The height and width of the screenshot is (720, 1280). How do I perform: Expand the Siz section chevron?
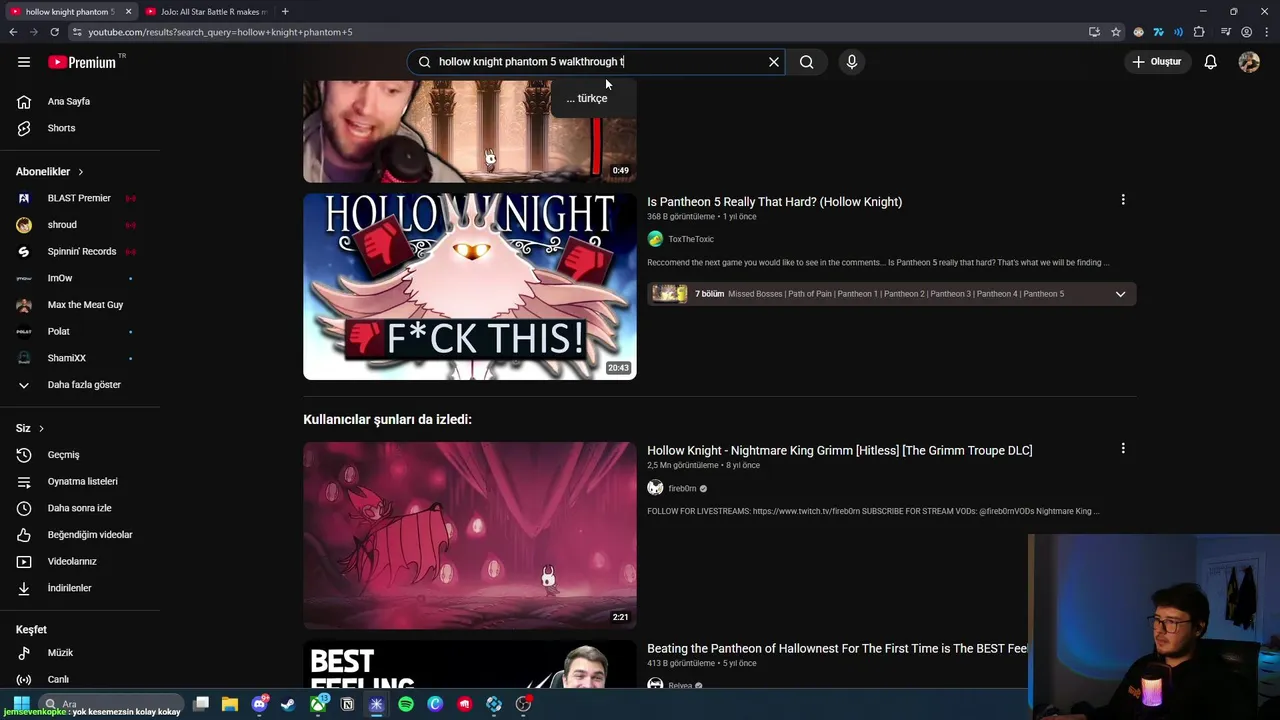click(x=41, y=428)
